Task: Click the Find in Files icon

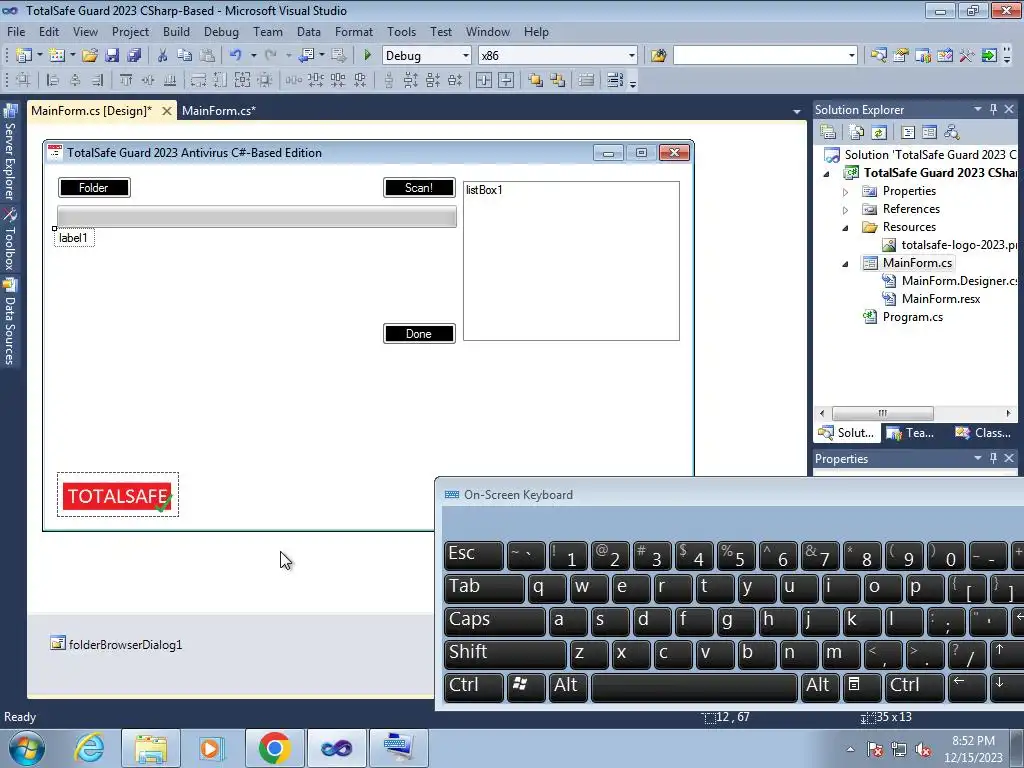Action: (x=658, y=56)
